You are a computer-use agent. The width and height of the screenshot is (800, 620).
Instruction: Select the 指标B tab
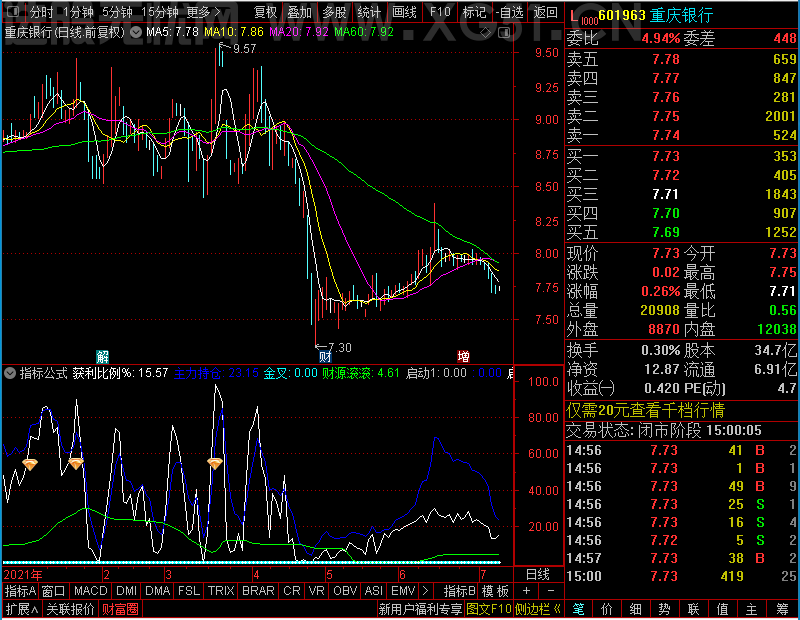point(460,591)
